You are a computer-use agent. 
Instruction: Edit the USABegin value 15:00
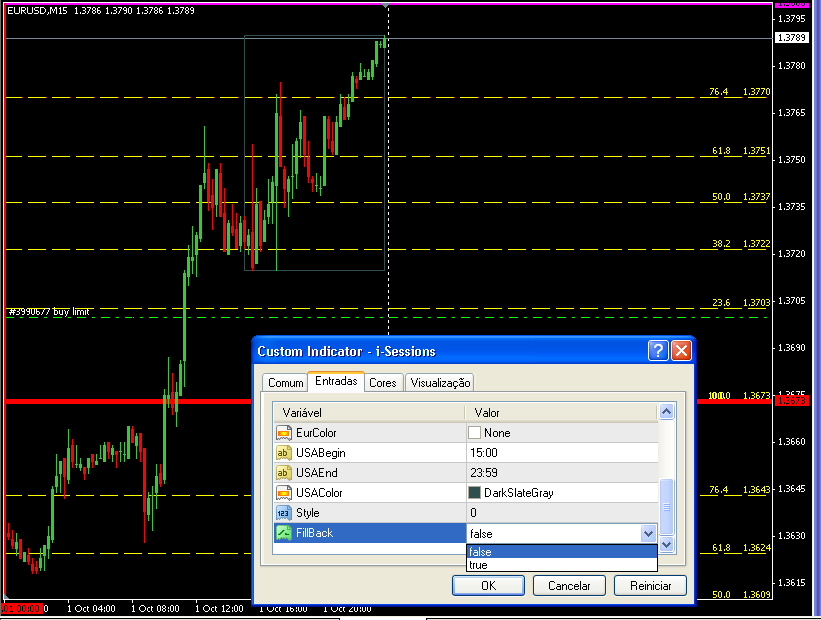562,453
